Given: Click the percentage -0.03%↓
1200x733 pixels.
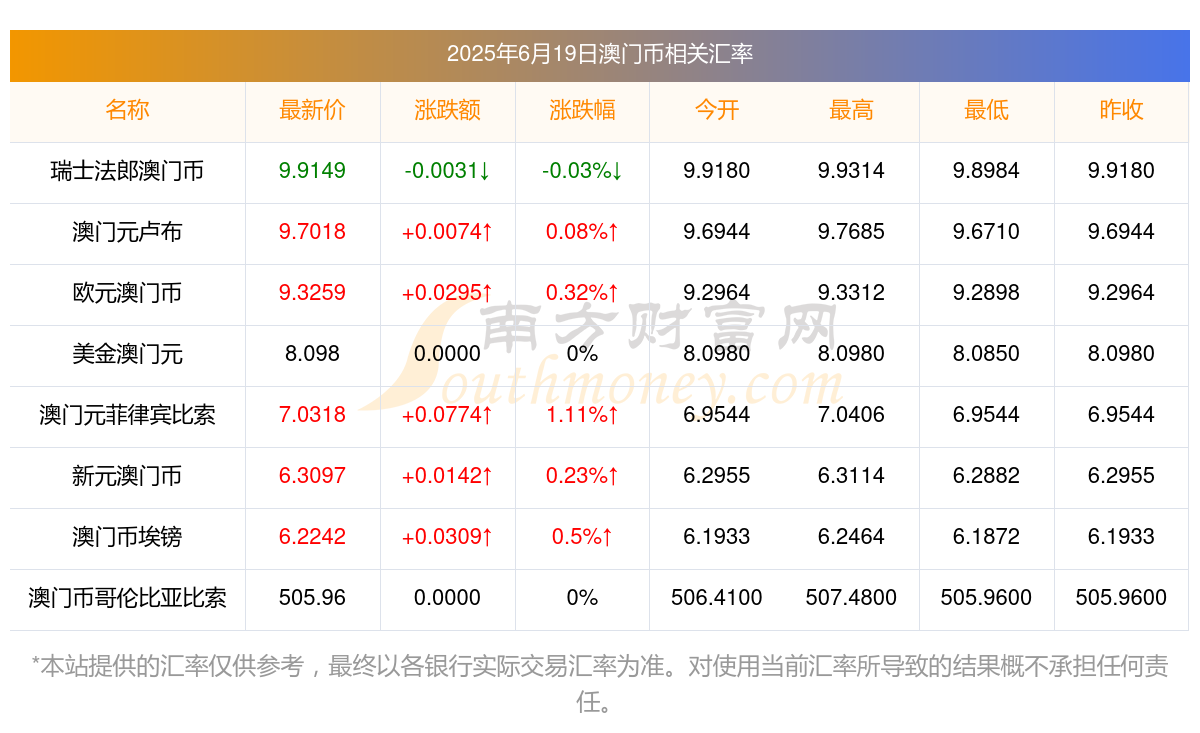Looking at the screenshot, I should (582, 171).
